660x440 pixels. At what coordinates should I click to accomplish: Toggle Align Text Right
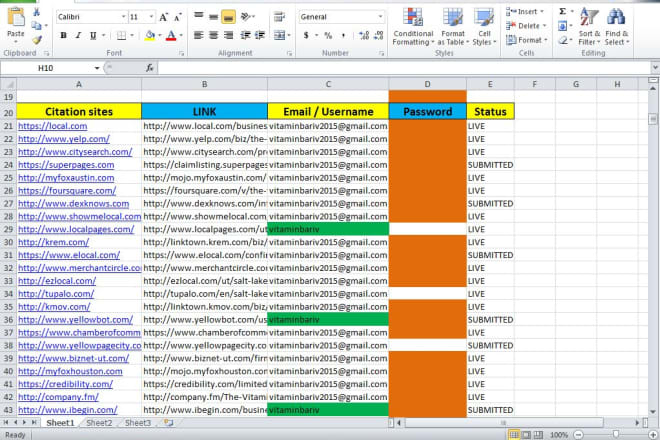point(229,36)
